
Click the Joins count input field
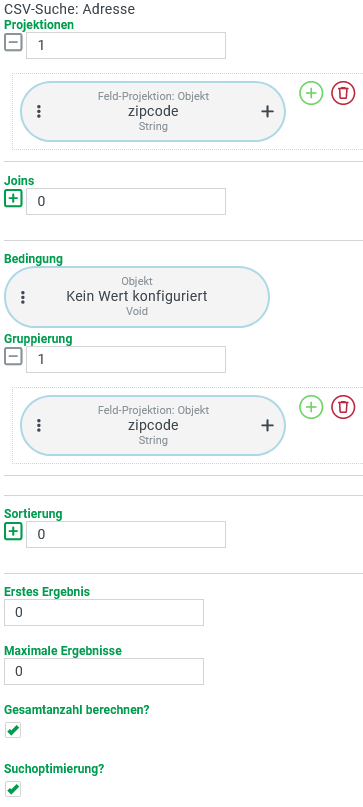[126, 201]
